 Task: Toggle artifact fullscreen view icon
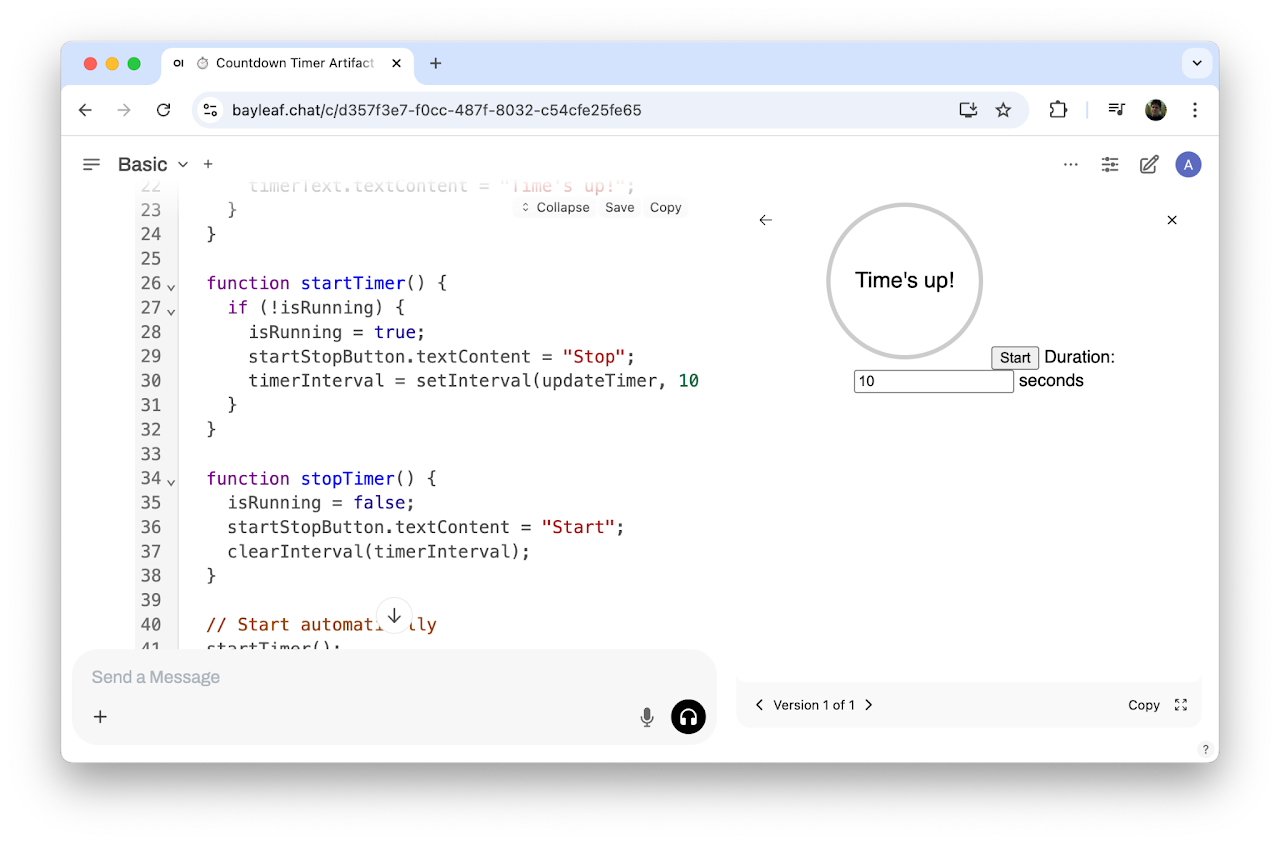pyautogui.click(x=1181, y=705)
